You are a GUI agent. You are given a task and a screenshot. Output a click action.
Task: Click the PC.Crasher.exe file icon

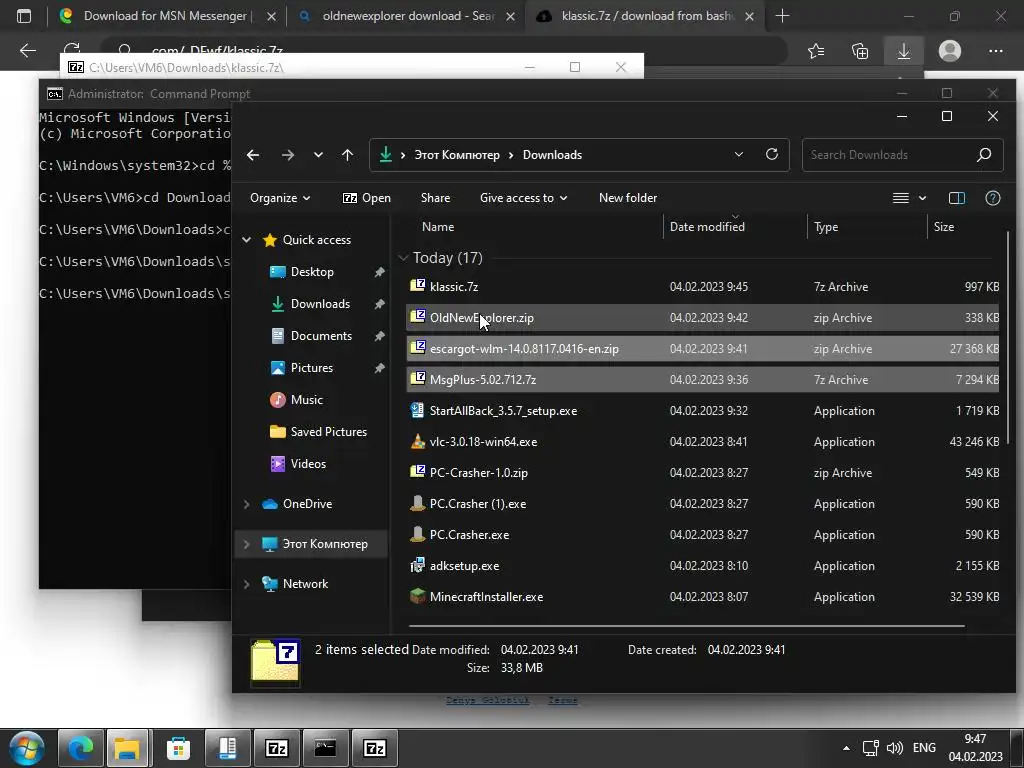pyautogui.click(x=417, y=534)
